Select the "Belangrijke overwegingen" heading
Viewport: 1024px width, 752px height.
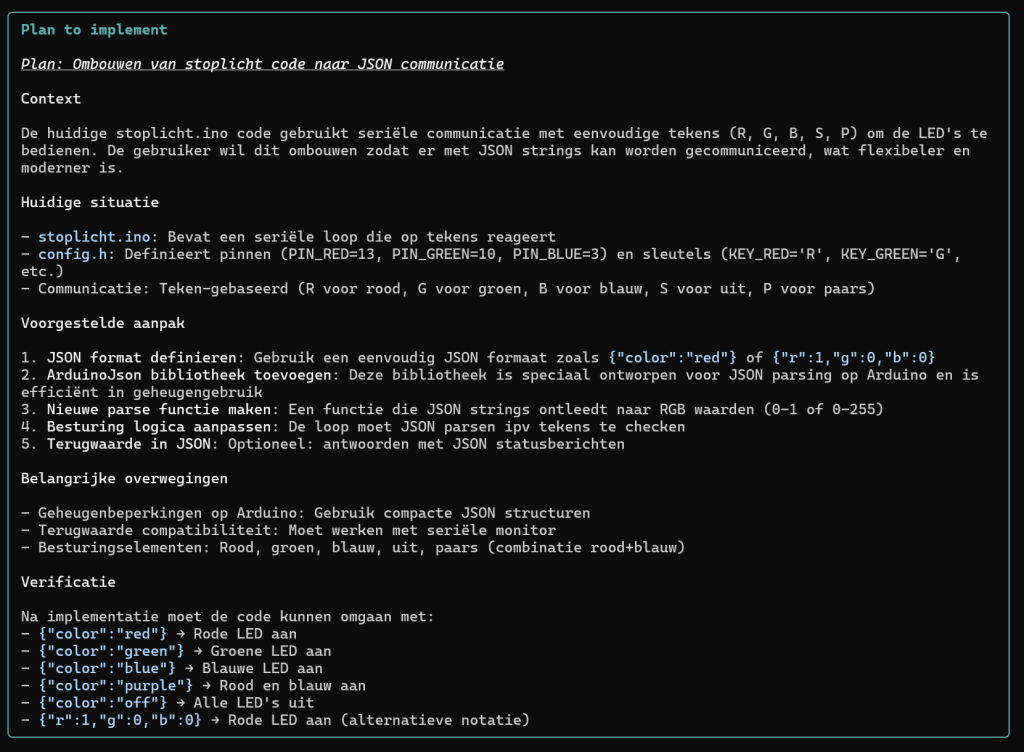pos(123,478)
